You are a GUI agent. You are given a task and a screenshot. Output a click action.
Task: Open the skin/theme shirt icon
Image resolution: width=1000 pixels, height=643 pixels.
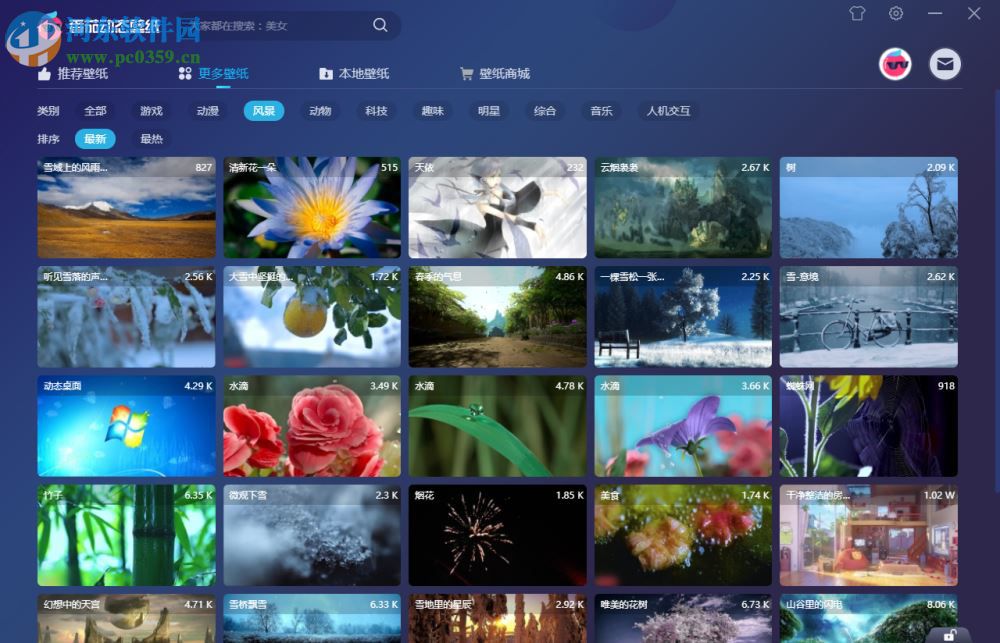tap(857, 13)
